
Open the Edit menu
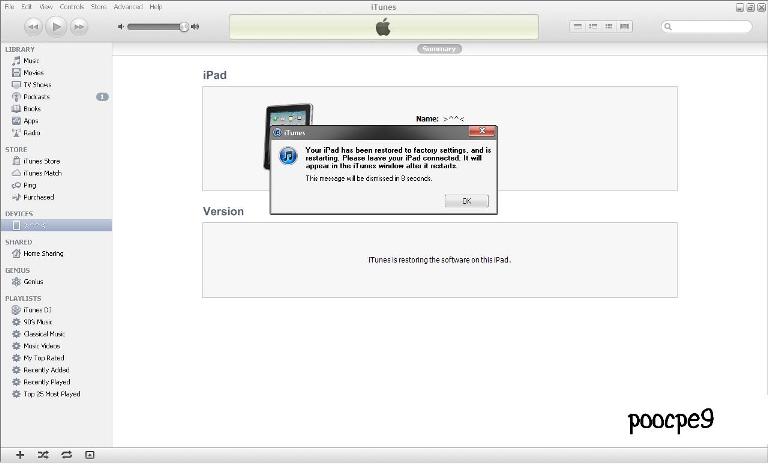click(x=26, y=7)
